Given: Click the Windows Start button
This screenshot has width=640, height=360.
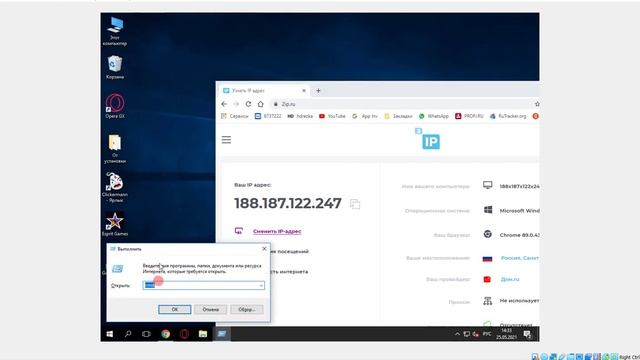Looking at the screenshot, I should [109, 334].
